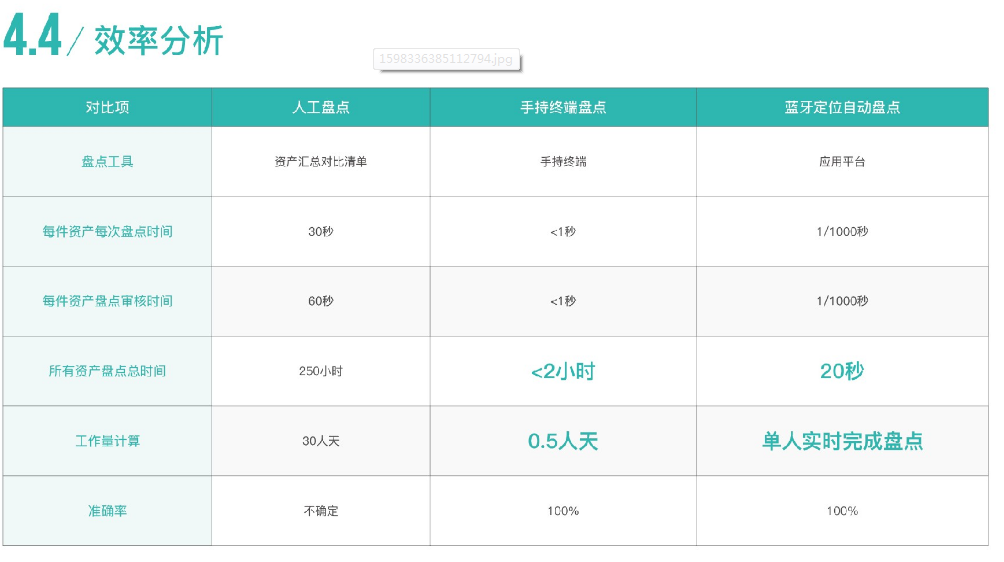The height and width of the screenshot is (562, 1004).
Task: Select the 应用平台 cell
Action: tap(842, 162)
